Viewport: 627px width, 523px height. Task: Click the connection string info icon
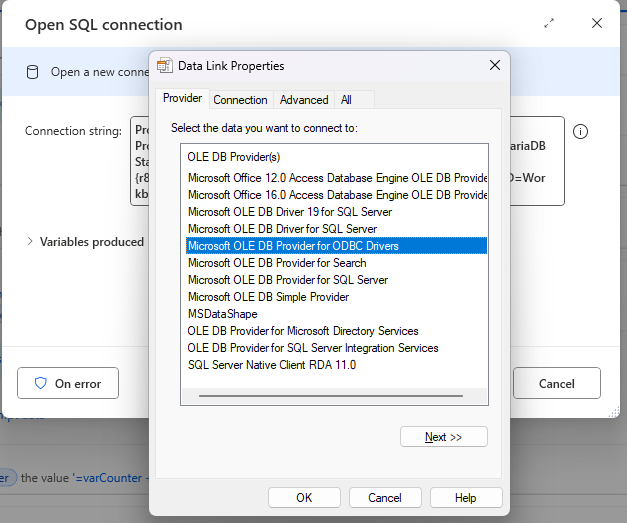[580, 132]
